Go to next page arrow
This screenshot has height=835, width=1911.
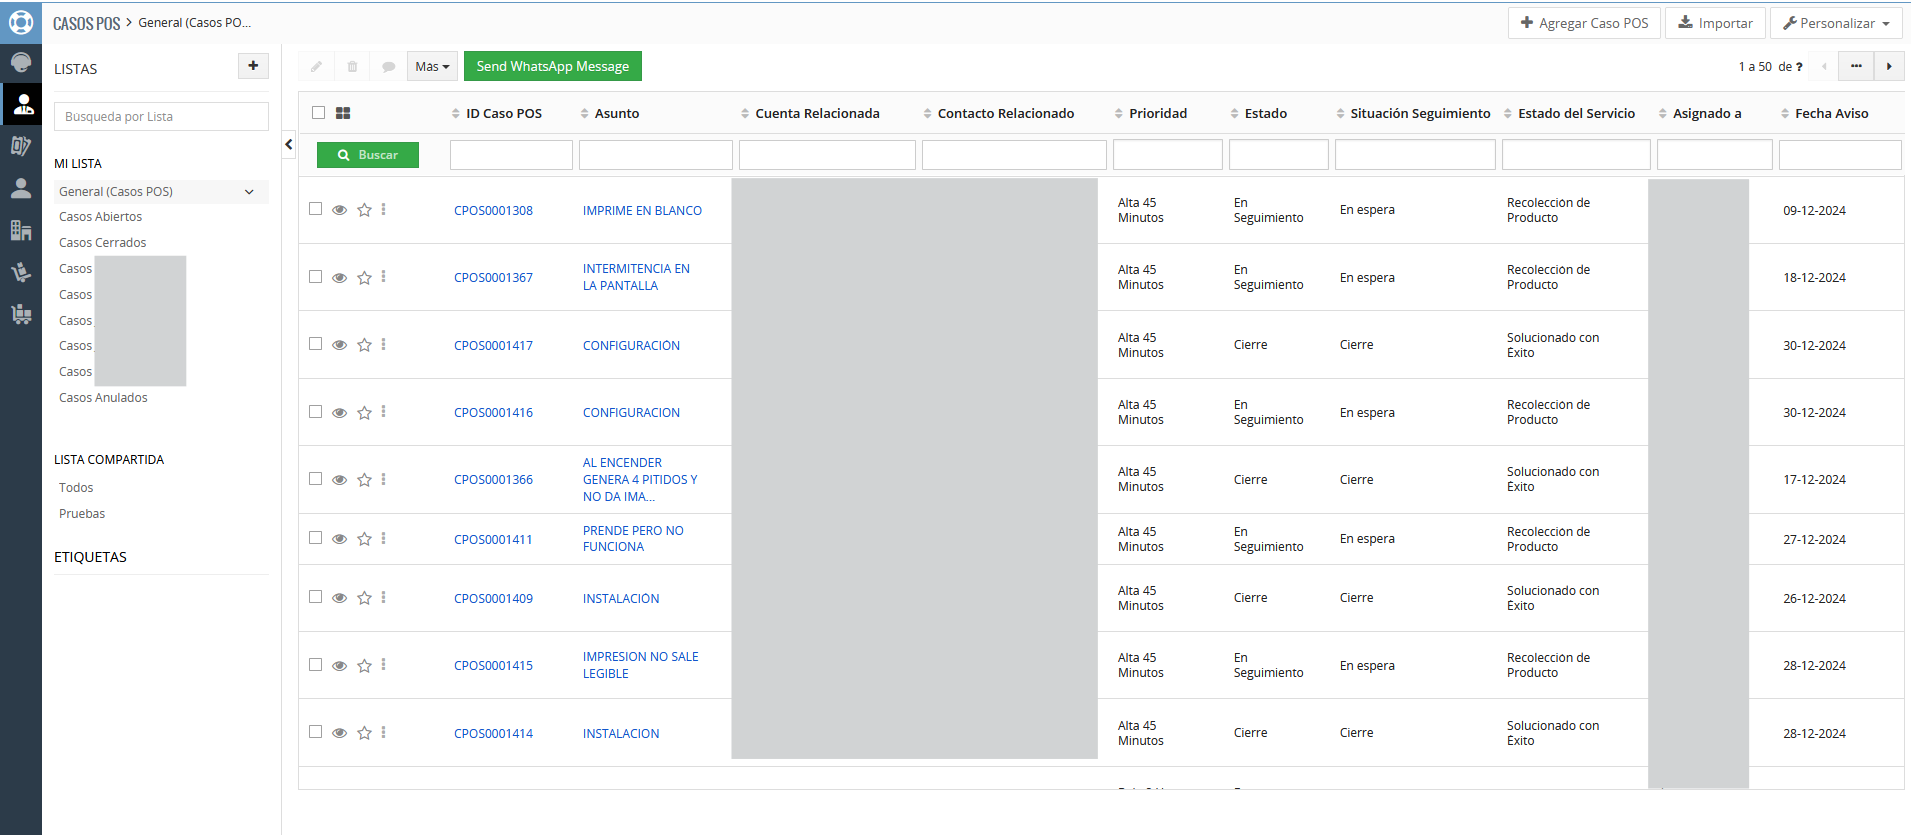pos(1889,66)
